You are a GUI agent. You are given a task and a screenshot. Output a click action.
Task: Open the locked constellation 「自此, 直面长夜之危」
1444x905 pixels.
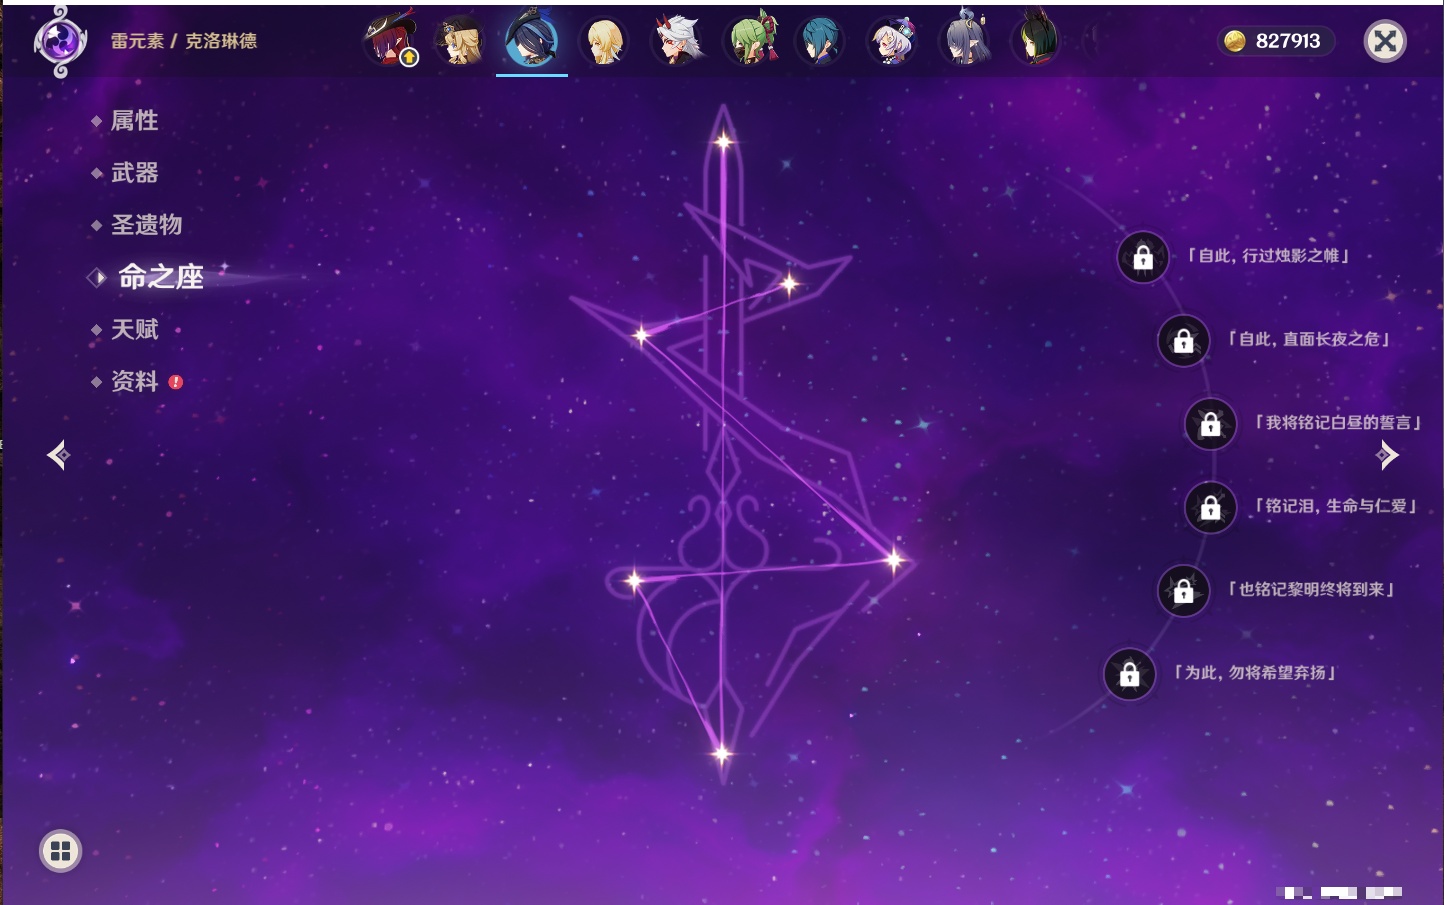point(1183,341)
